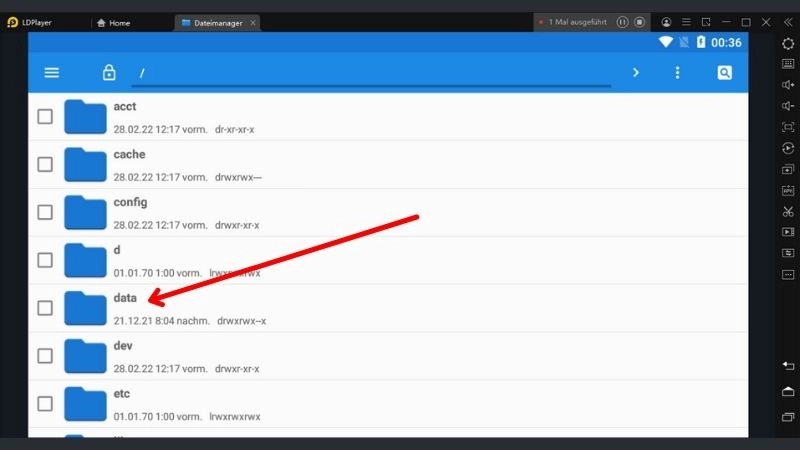Viewport: 800px width, 450px height.
Task: Tick the checkbox for d folder
Action: pos(45,260)
